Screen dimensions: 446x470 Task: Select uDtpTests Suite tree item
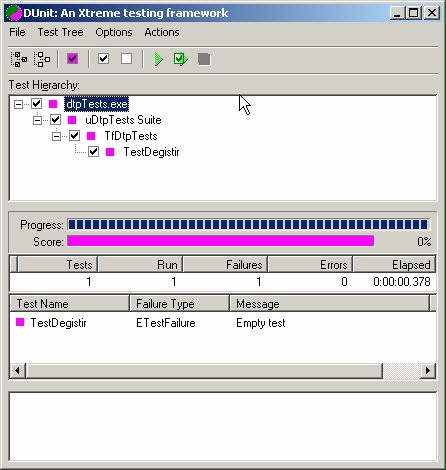[123, 120]
